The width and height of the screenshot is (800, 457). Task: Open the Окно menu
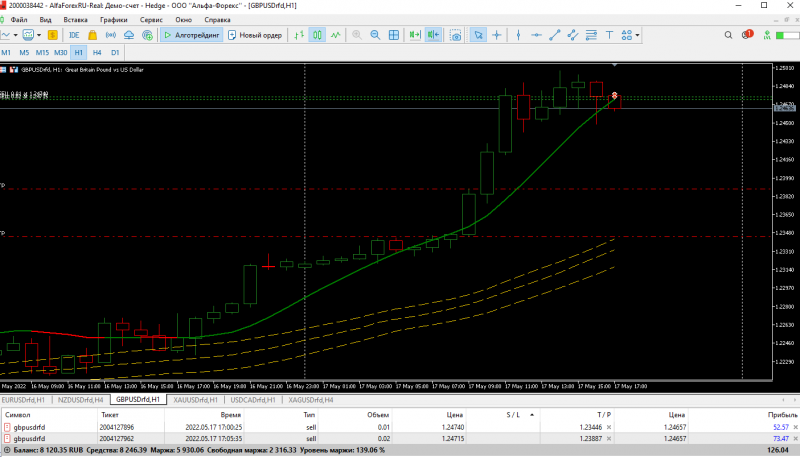[184, 20]
